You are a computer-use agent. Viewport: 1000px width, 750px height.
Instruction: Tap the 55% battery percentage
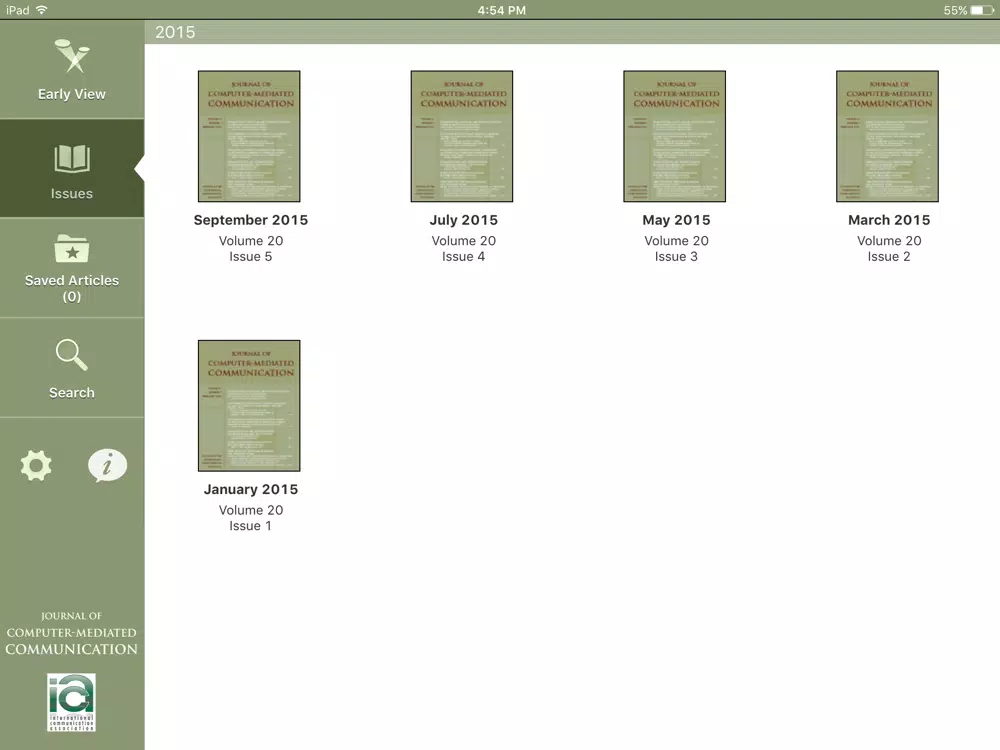(x=955, y=10)
